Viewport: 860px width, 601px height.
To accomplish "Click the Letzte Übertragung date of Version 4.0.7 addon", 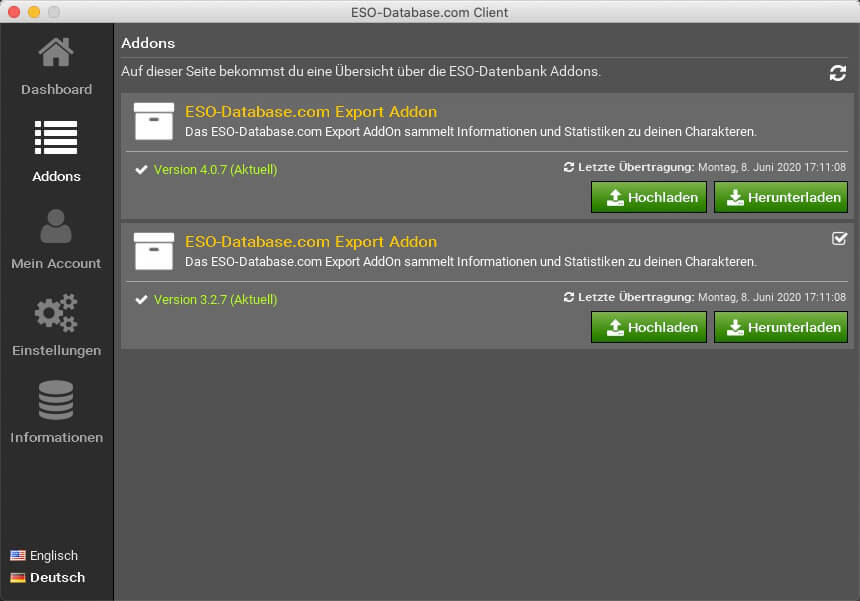I will [x=772, y=167].
